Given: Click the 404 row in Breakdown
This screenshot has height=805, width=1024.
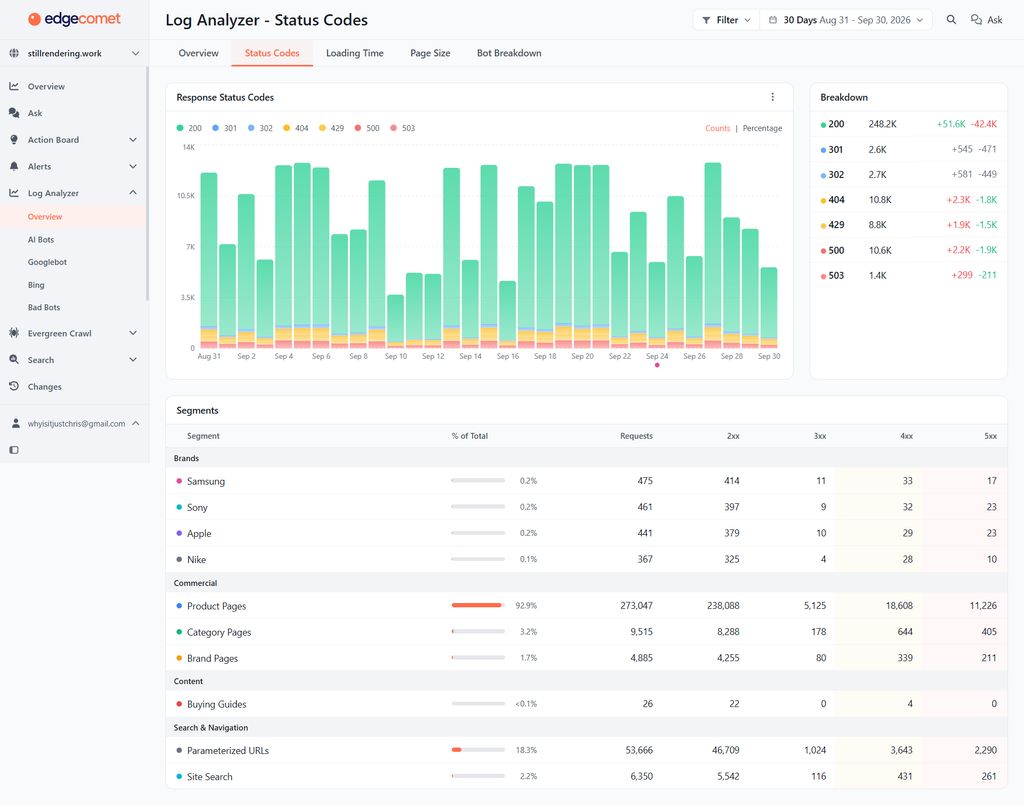Looking at the screenshot, I should (x=908, y=200).
